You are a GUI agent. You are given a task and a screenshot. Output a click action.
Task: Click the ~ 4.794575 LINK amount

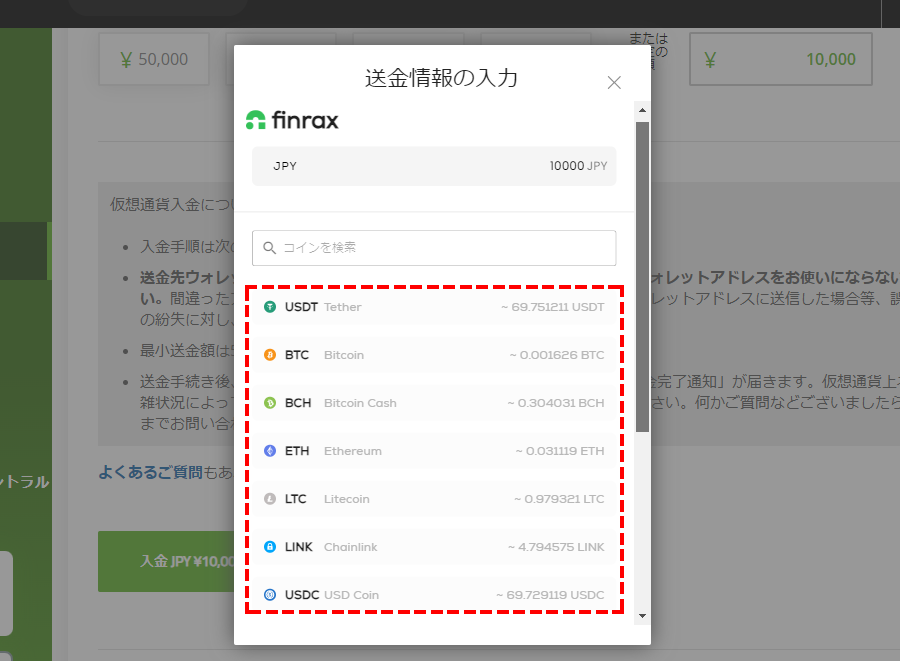point(556,547)
